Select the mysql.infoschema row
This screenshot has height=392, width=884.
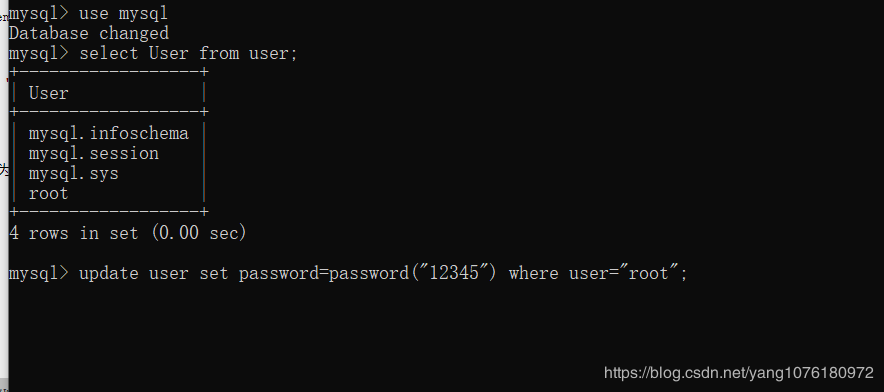[109, 134]
